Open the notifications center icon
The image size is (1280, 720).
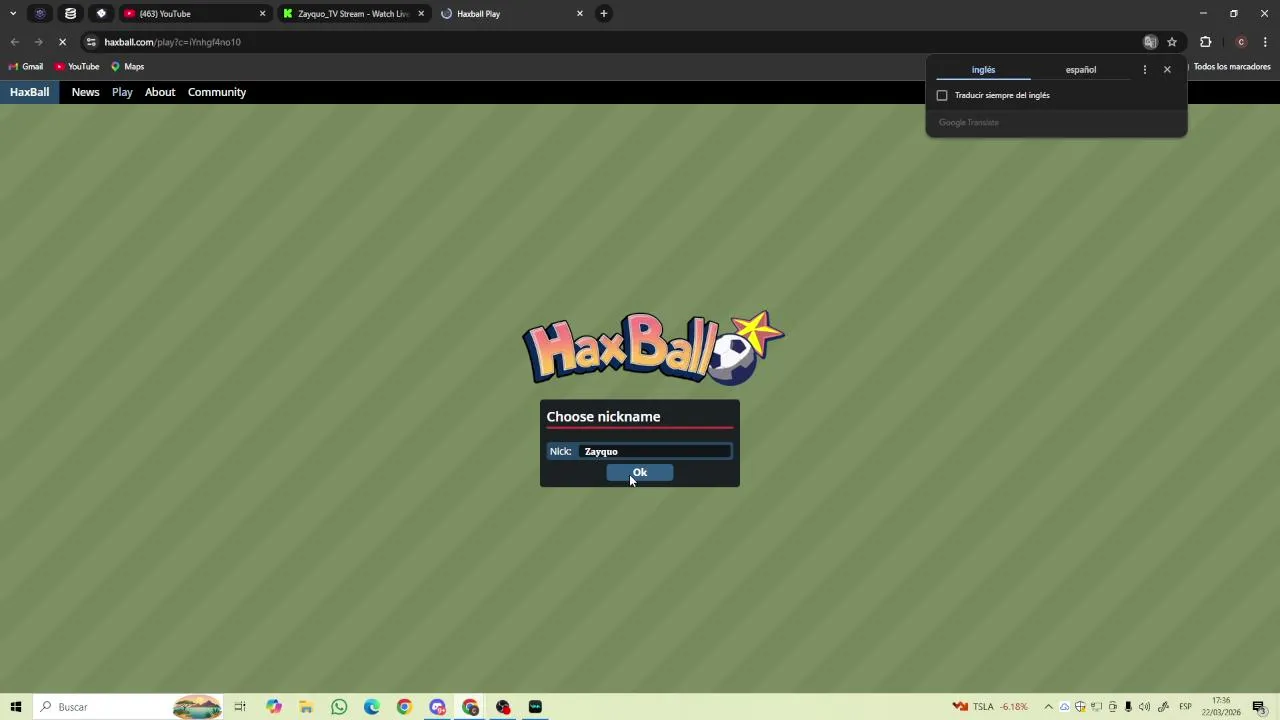1259,707
